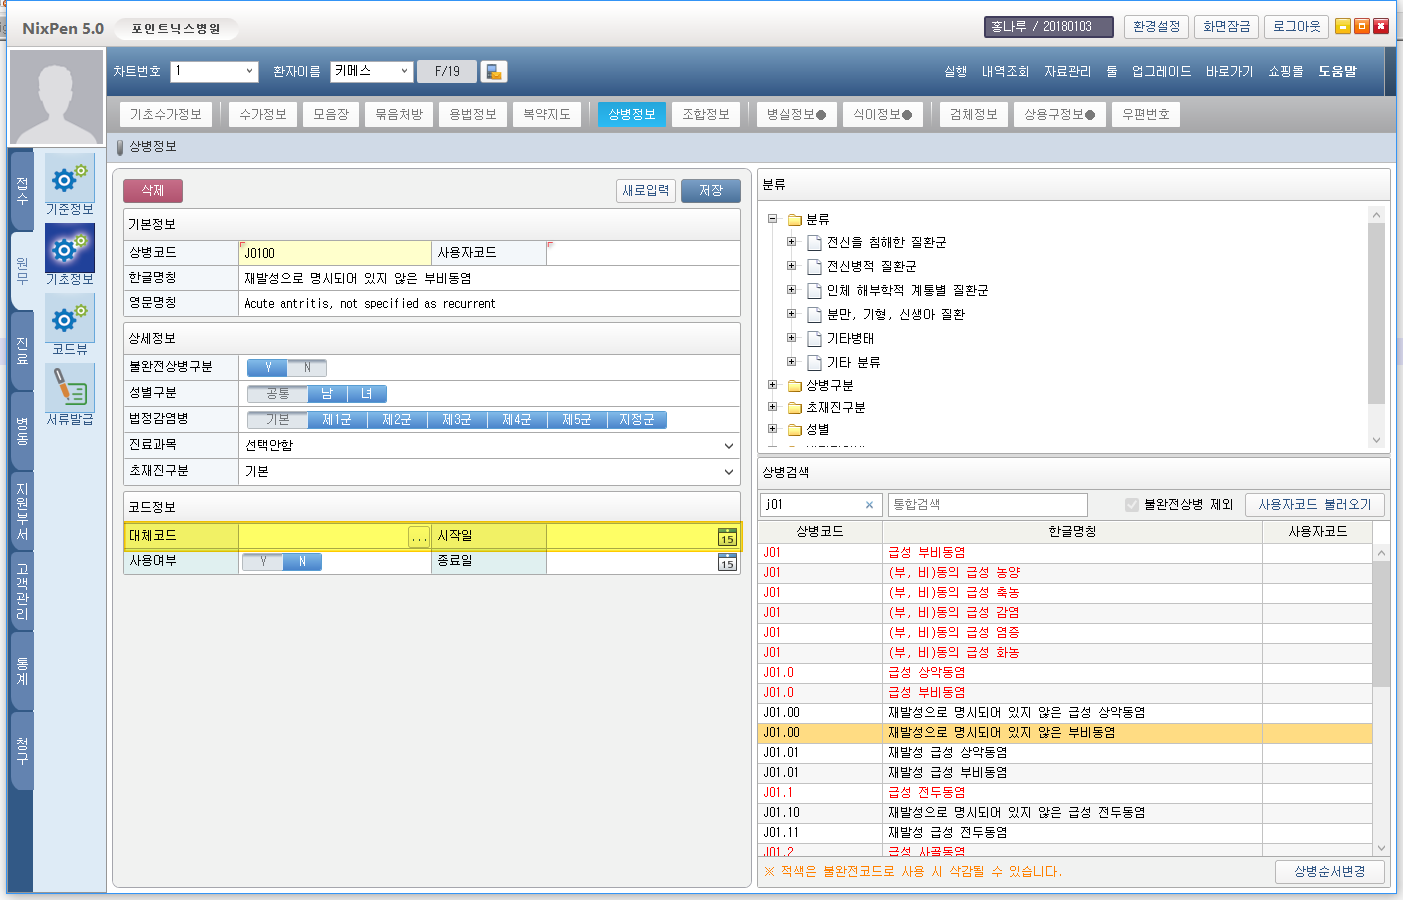1403x900 pixels.
Task: Expand the 상병구분 tree folder
Action: coord(772,385)
